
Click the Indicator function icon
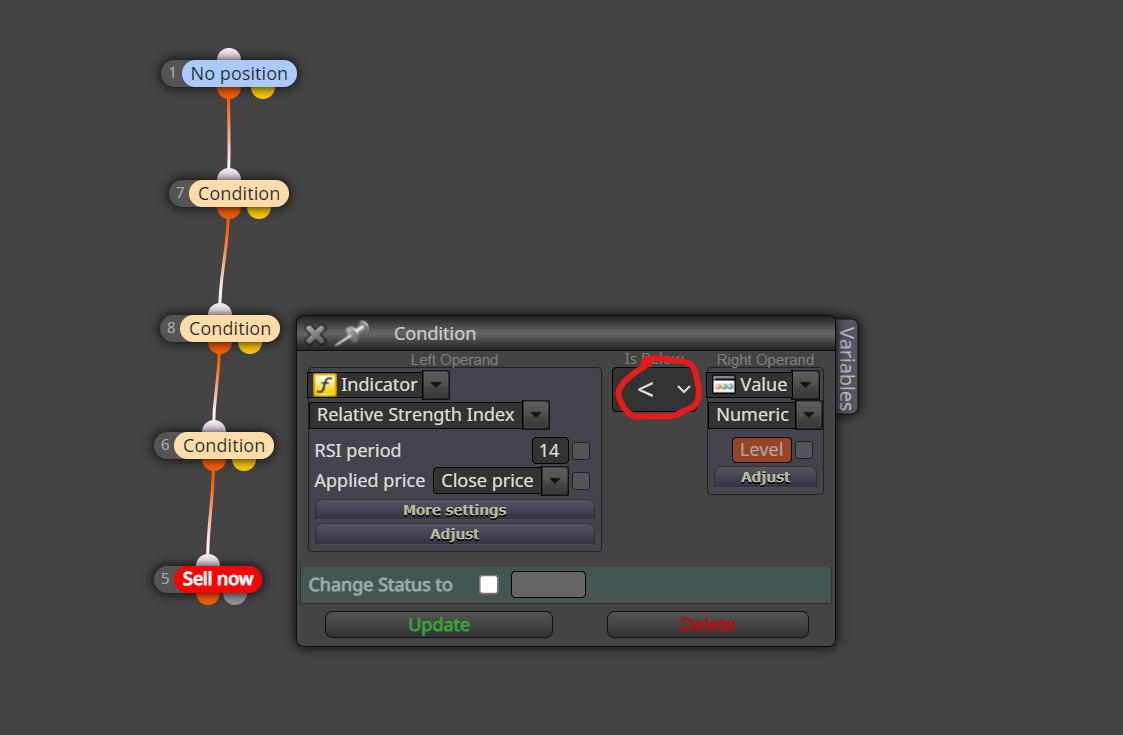pos(324,385)
